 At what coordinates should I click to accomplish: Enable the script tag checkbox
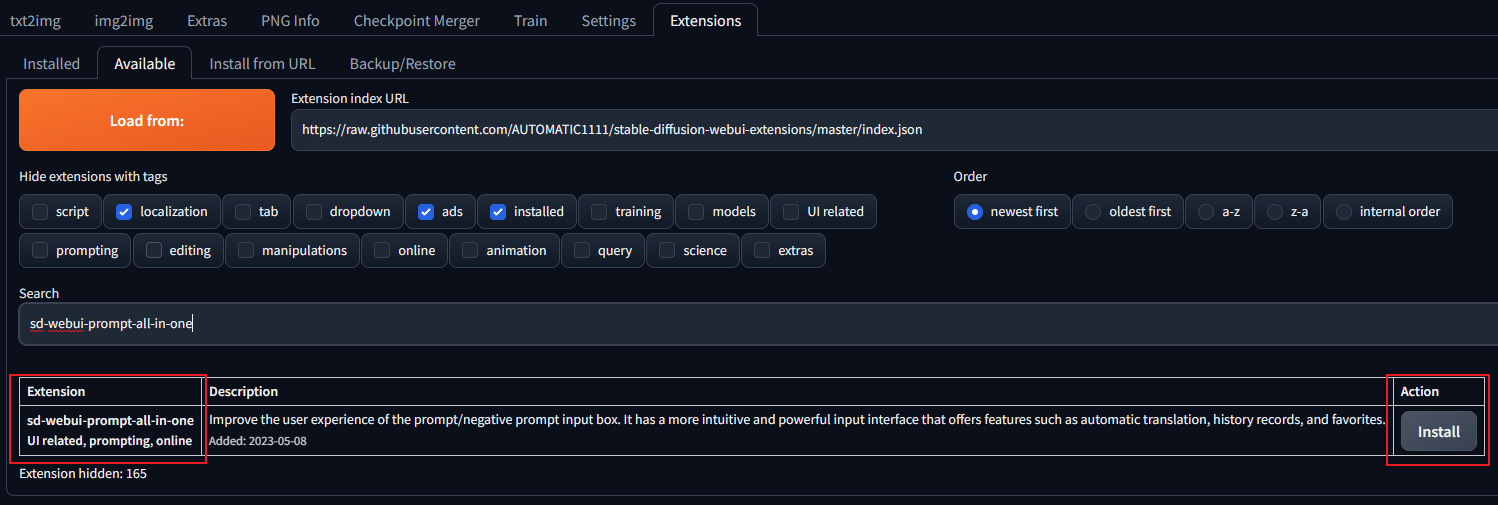pyautogui.click(x=40, y=212)
